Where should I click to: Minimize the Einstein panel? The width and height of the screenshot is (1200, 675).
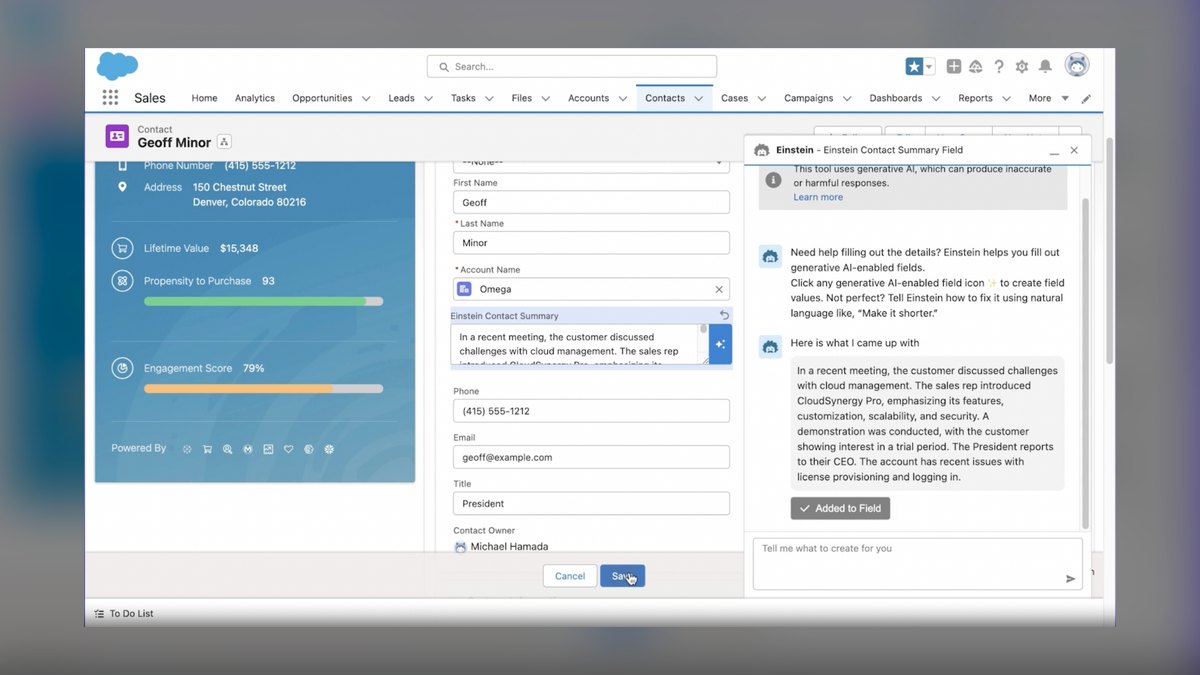tap(1053, 151)
